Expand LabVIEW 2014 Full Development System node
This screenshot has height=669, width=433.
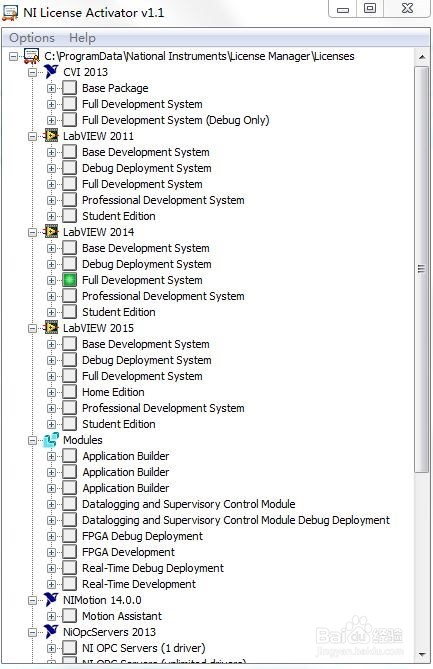tap(52, 280)
